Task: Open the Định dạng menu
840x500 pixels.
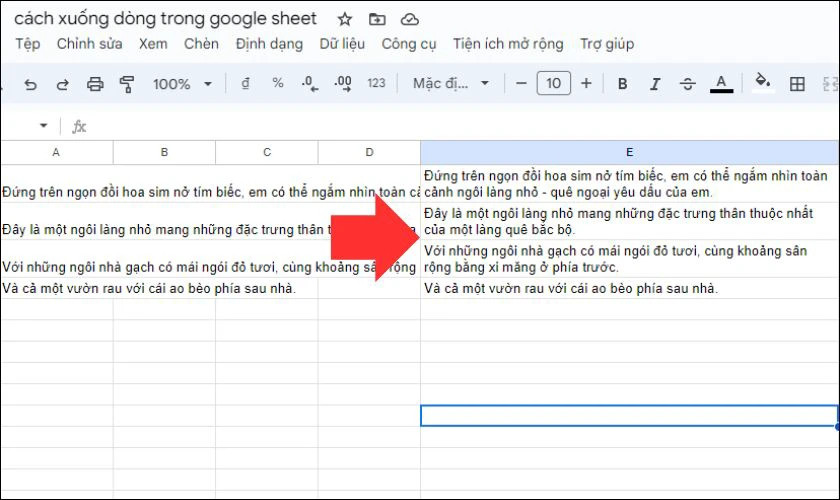Action: (x=269, y=44)
